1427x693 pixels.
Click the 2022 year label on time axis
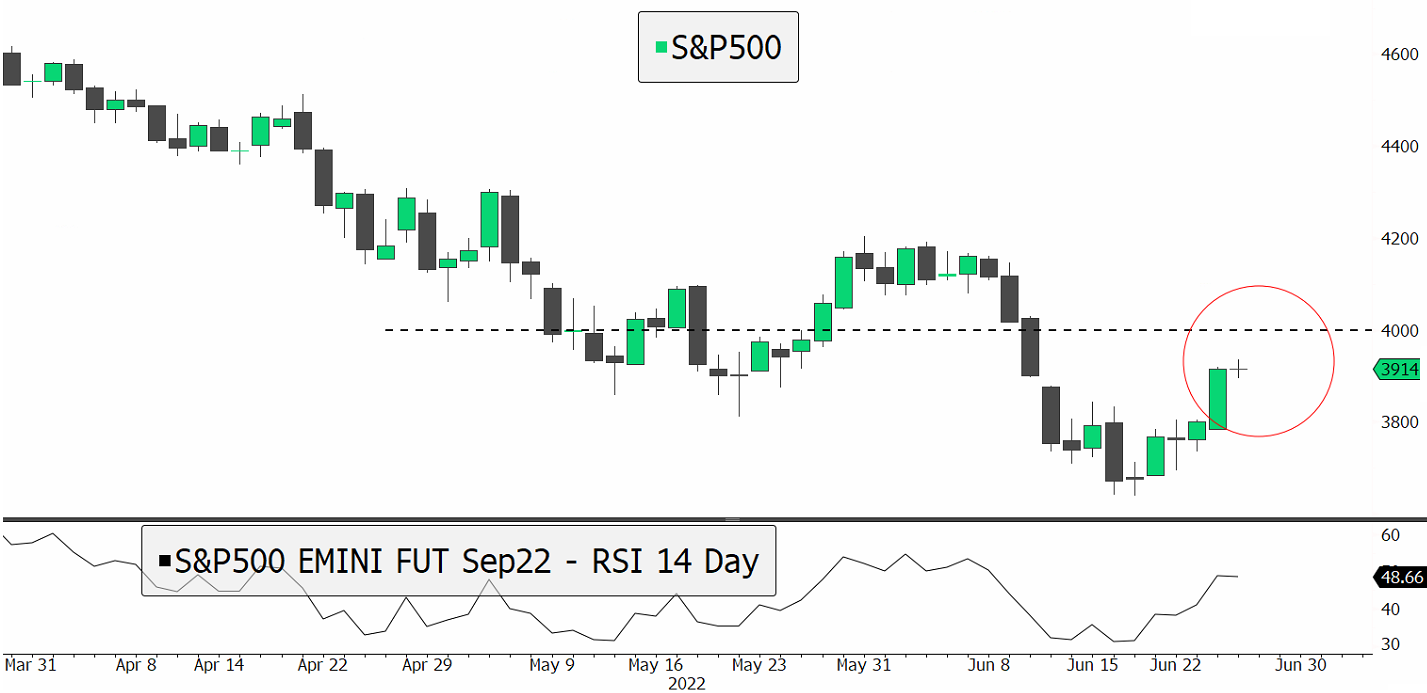coord(686,684)
